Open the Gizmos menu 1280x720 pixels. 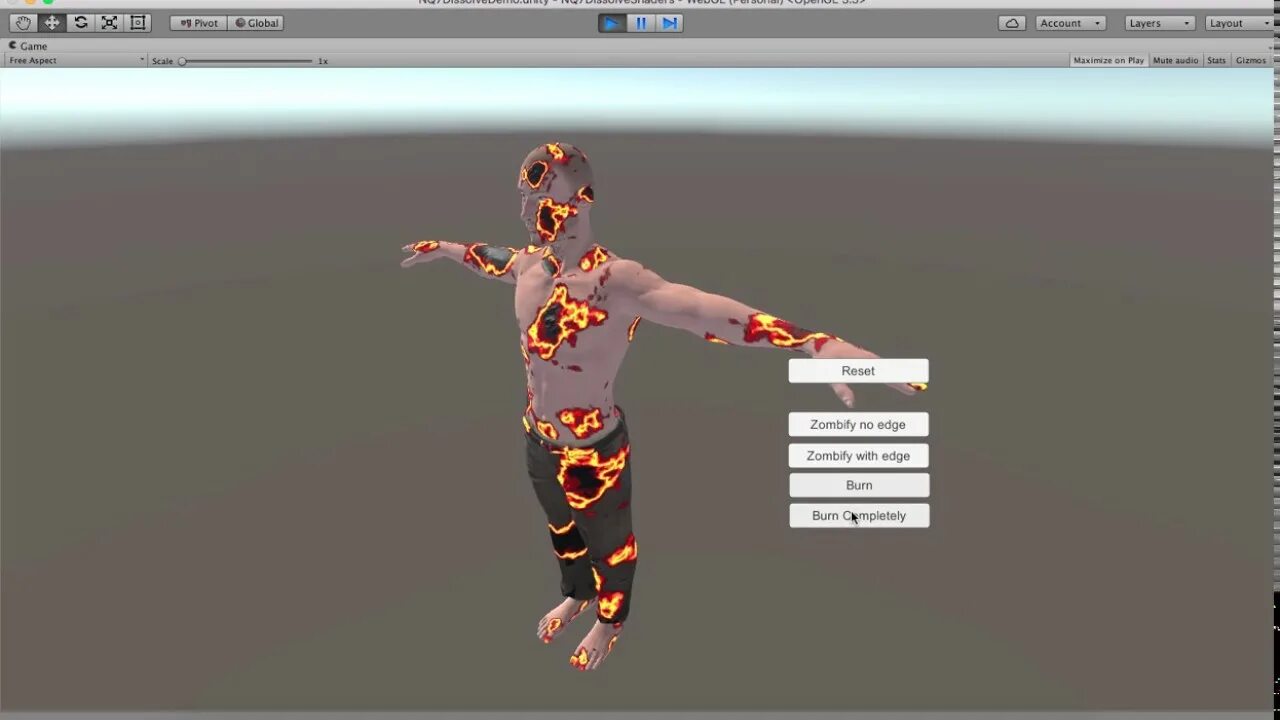1251,61
